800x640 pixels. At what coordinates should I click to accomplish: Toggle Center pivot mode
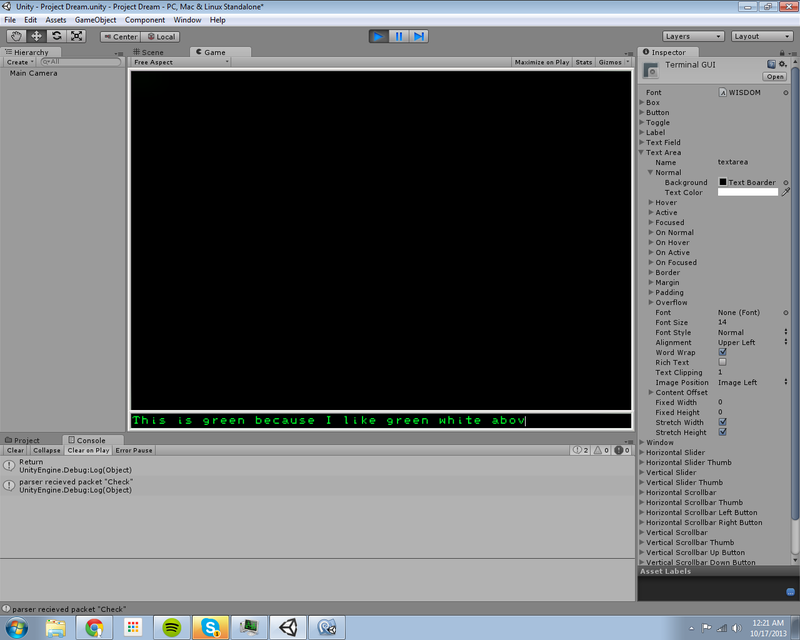click(x=120, y=37)
